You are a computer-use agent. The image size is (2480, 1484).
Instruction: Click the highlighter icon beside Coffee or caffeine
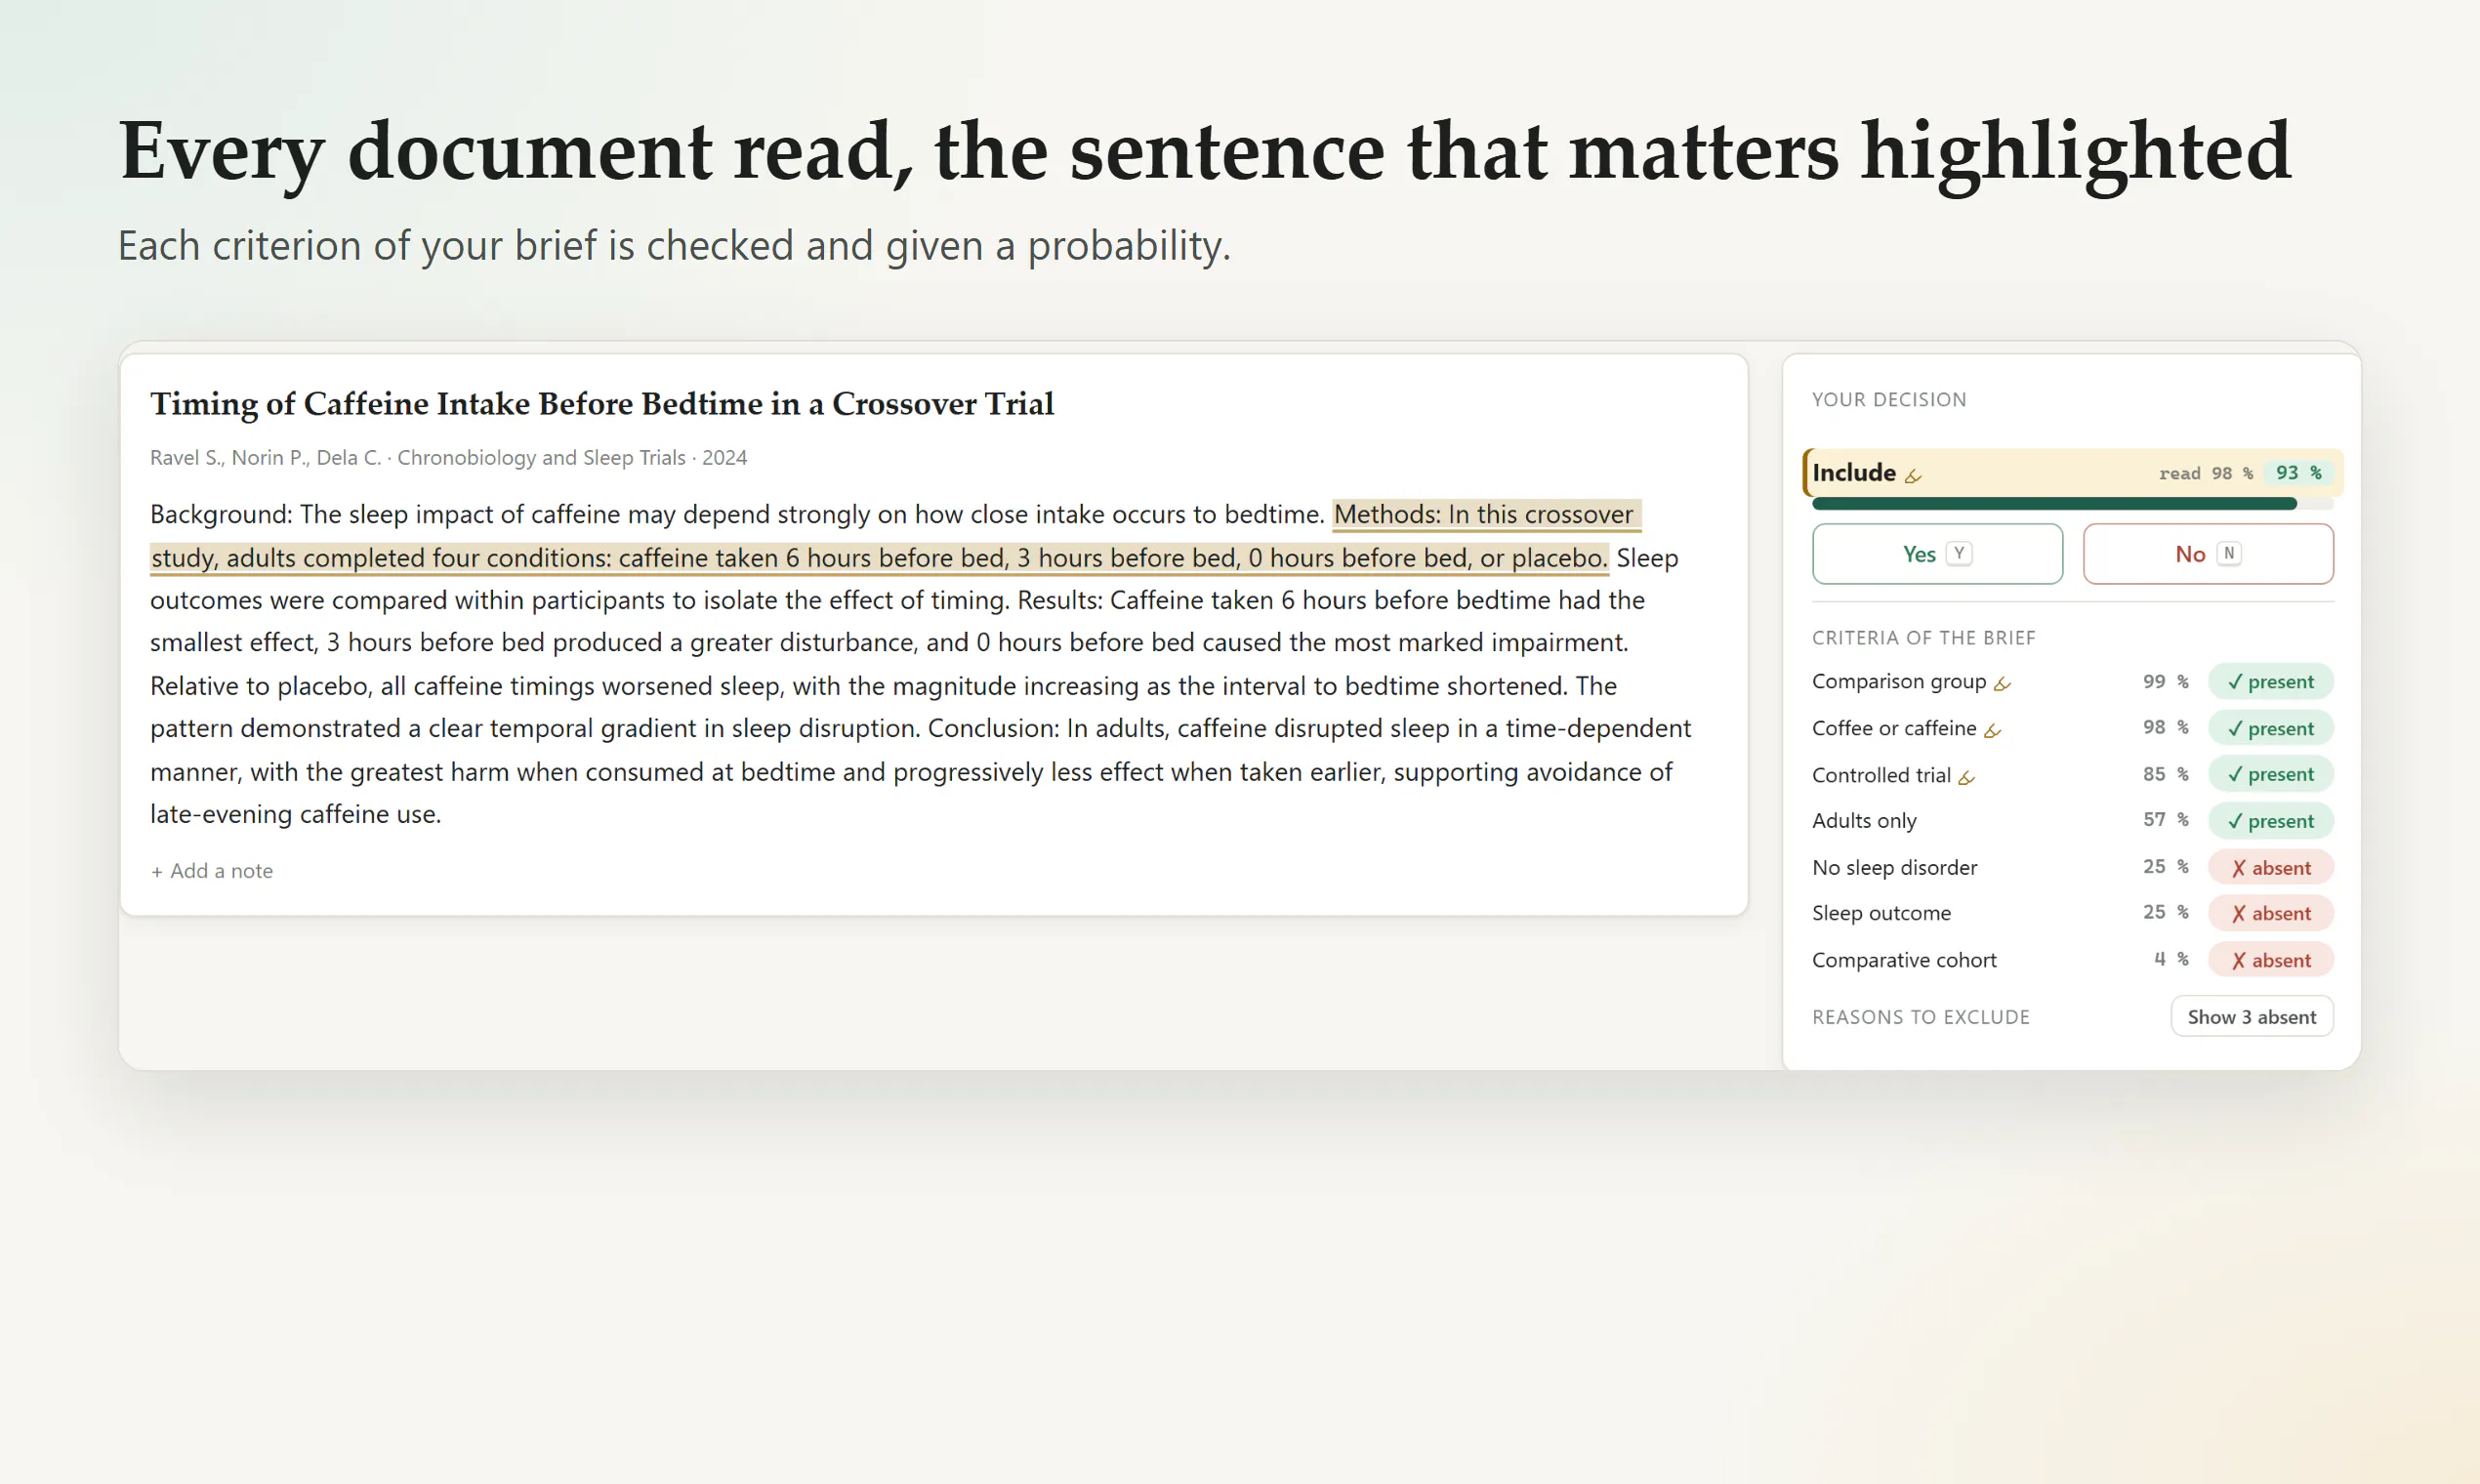coord(1992,731)
